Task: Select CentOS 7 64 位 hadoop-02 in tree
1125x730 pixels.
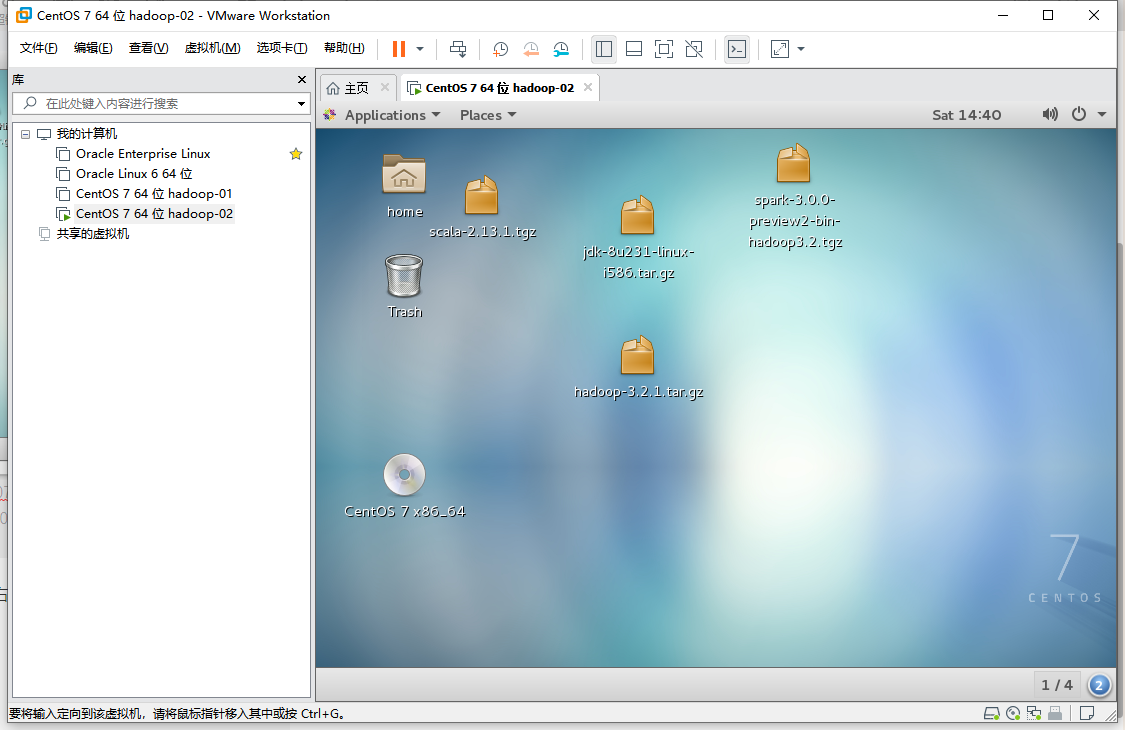Action: click(154, 214)
